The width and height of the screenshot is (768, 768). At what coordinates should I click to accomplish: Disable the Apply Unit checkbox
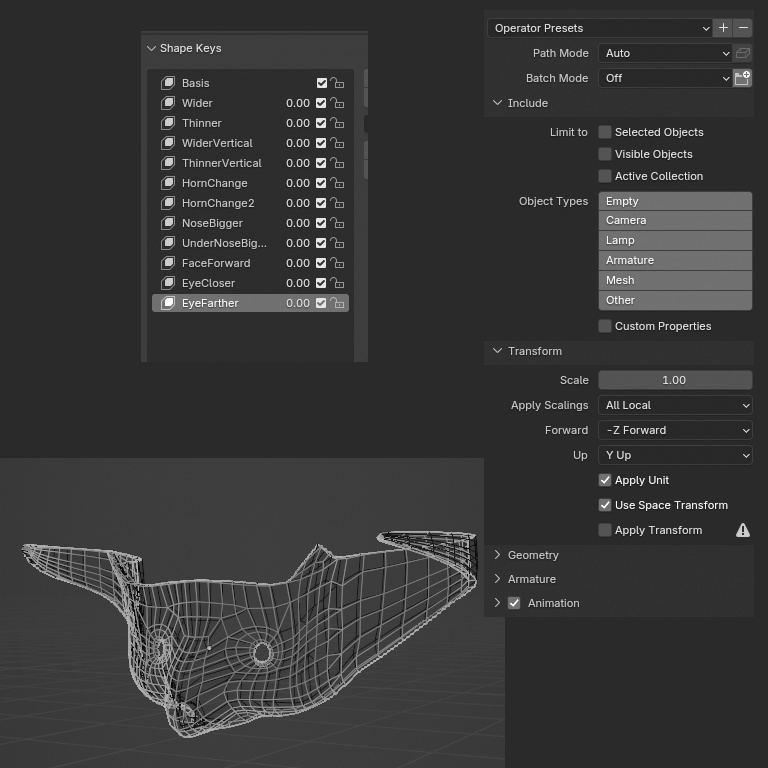[x=605, y=480]
